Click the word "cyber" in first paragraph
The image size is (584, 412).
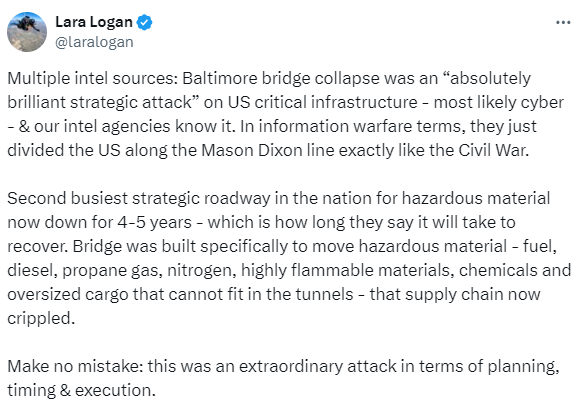(x=542, y=102)
